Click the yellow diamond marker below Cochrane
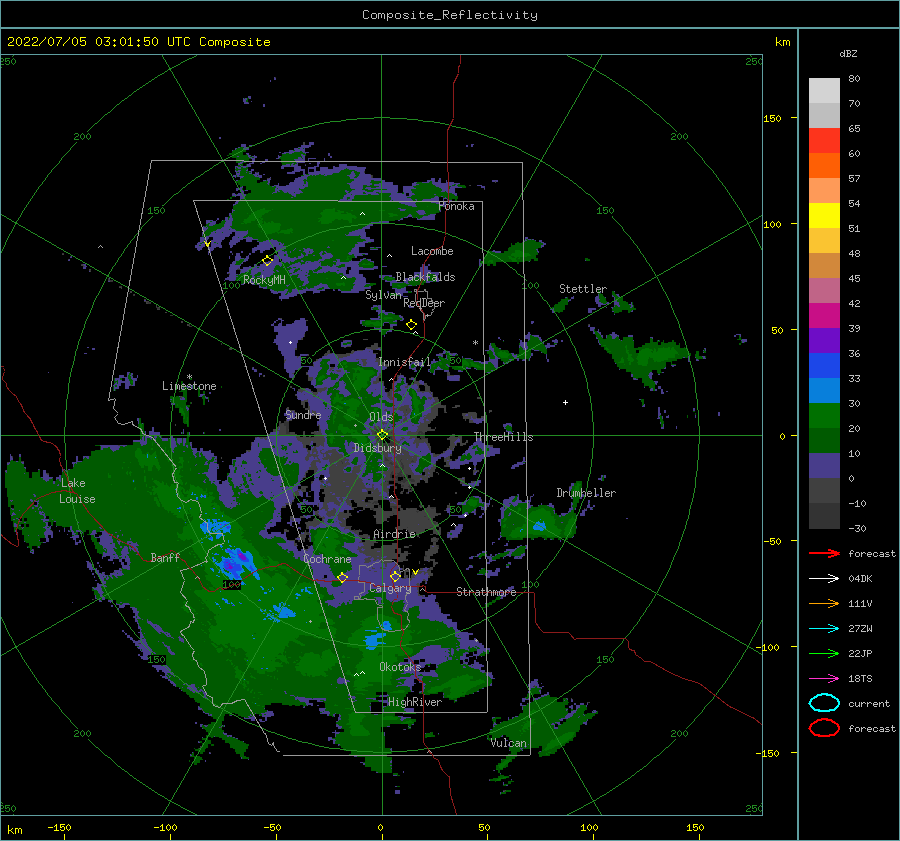This screenshot has height=841, width=900. (x=343, y=577)
